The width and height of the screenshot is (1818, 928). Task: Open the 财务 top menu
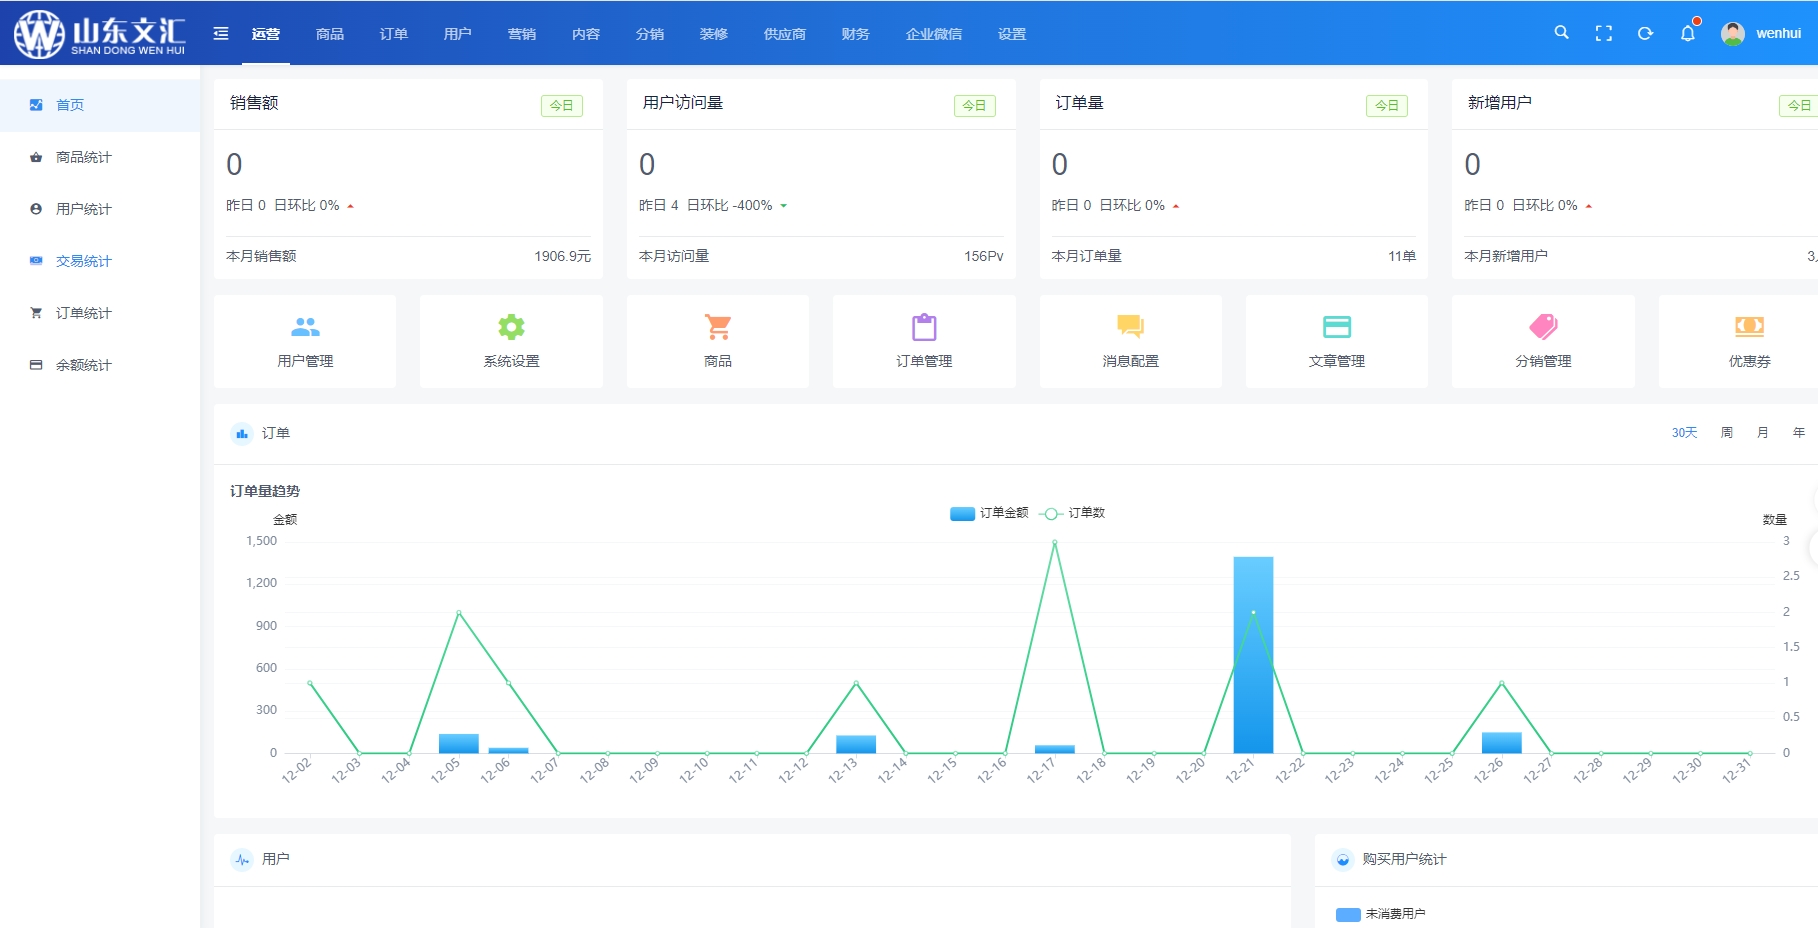pyautogui.click(x=856, y=34)
